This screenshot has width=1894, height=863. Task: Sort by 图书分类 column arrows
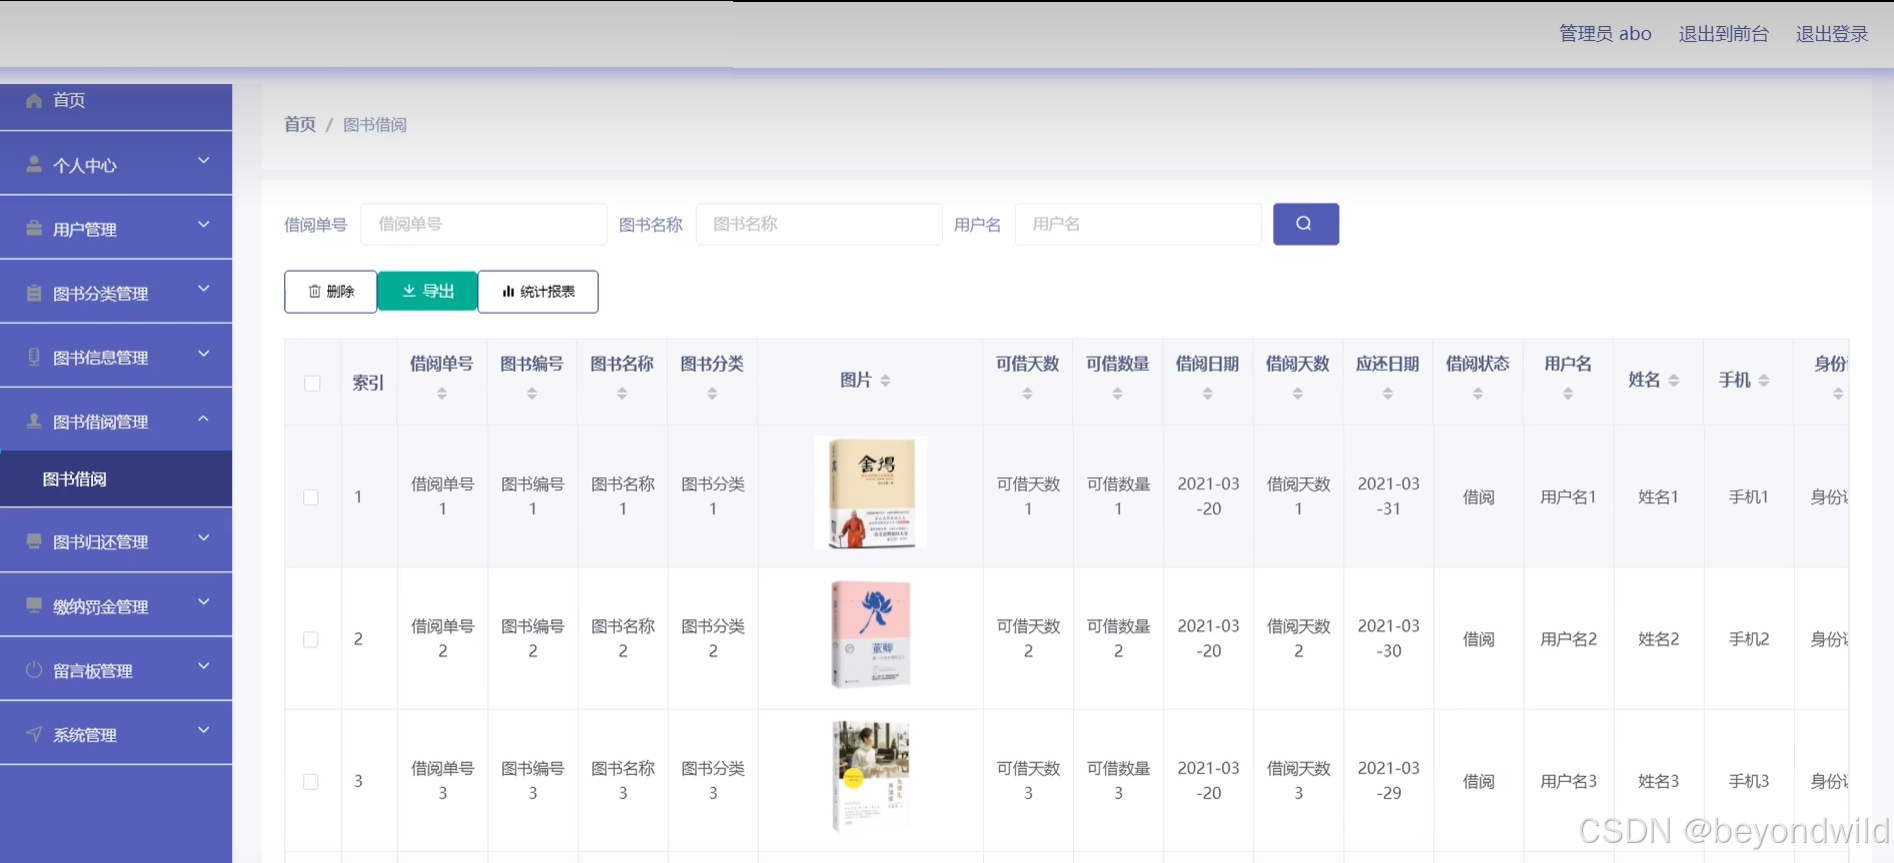(712, 394)
